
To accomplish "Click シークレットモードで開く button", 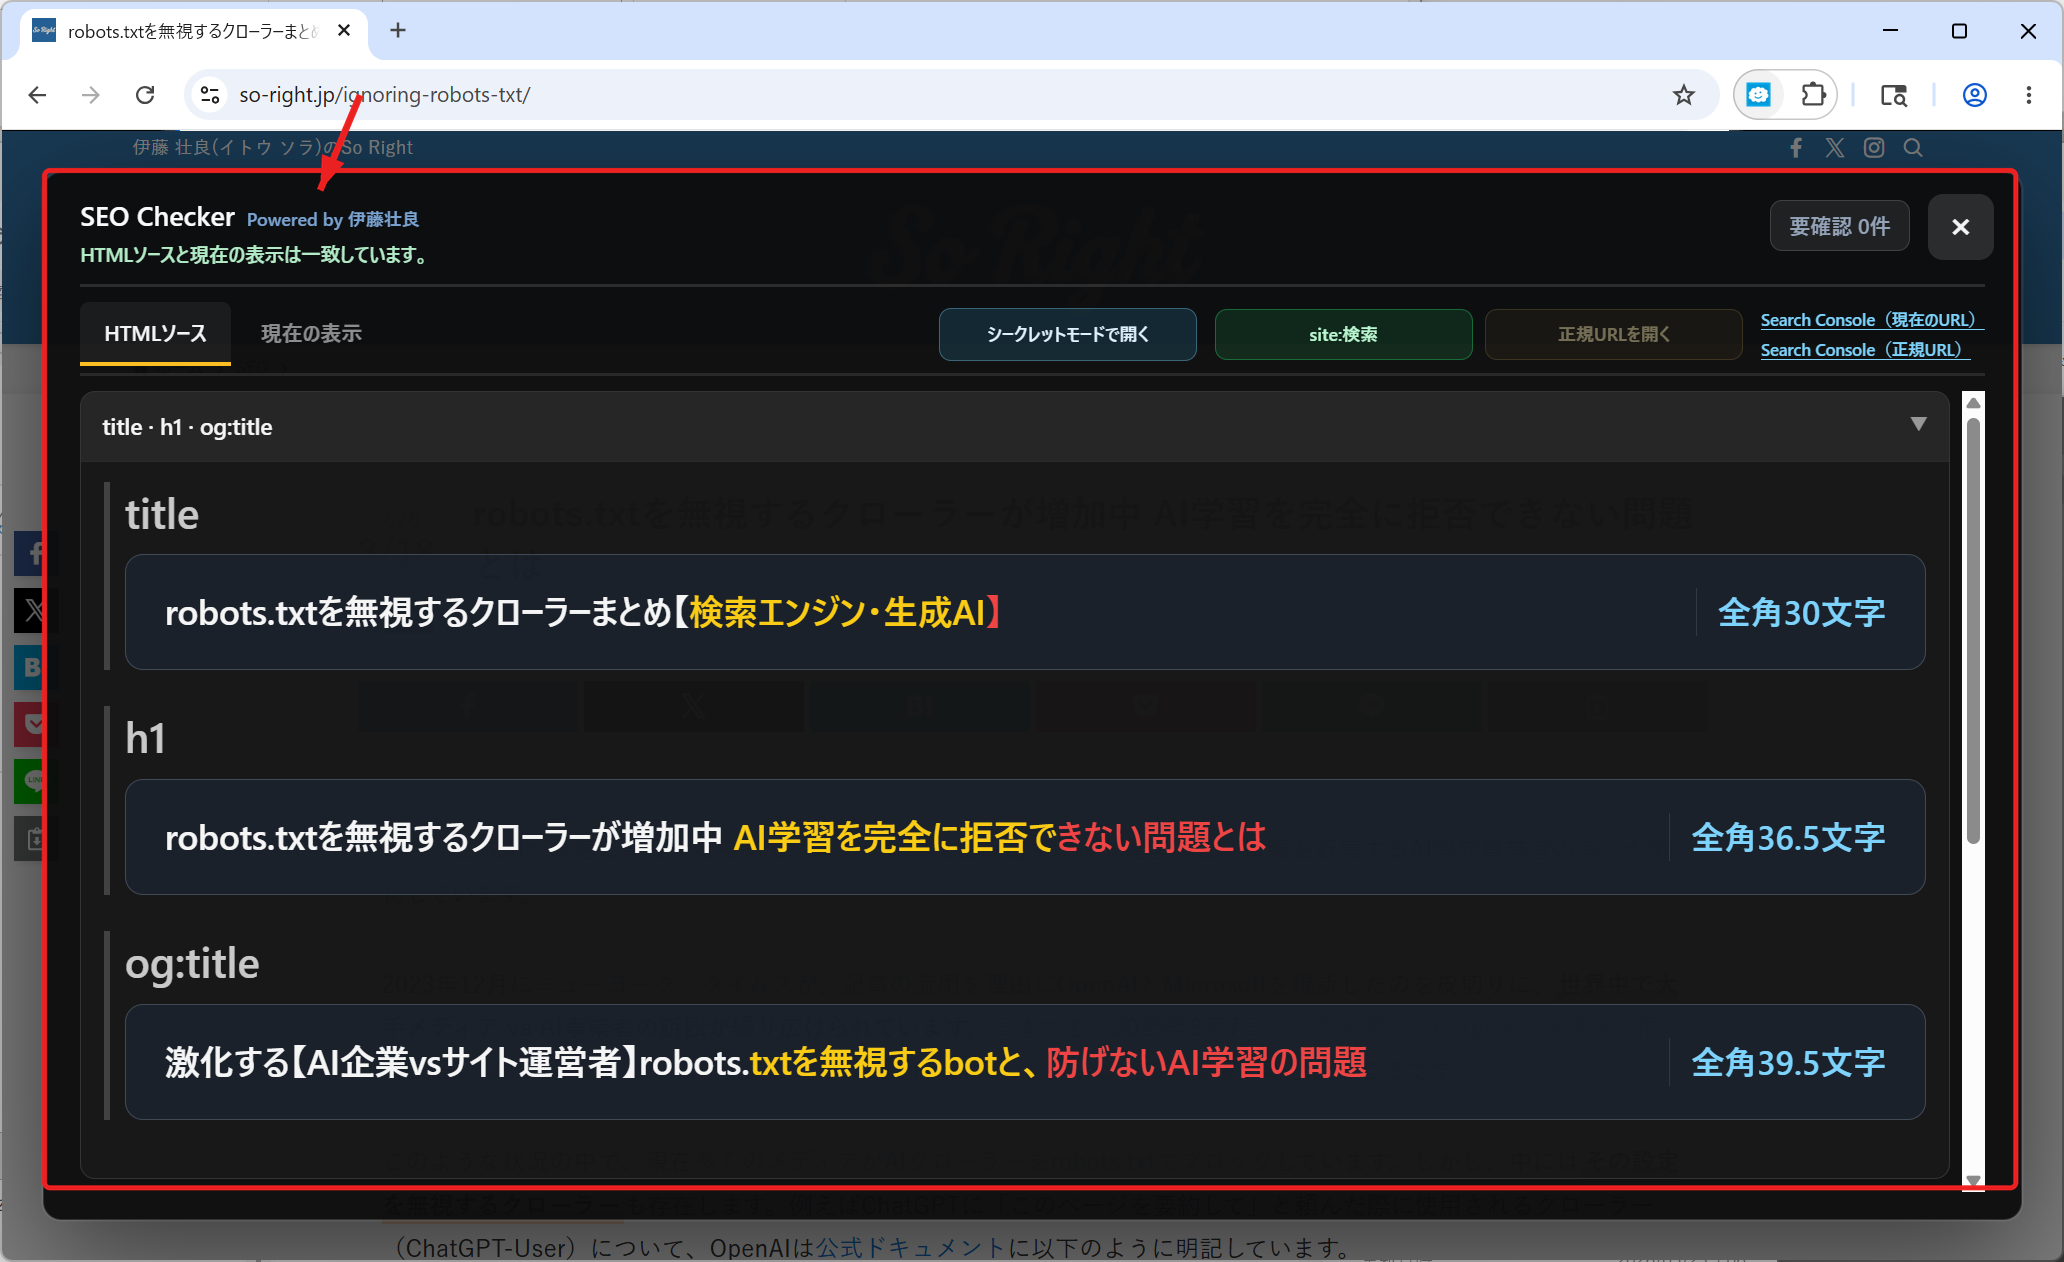I will [1067, 334].
